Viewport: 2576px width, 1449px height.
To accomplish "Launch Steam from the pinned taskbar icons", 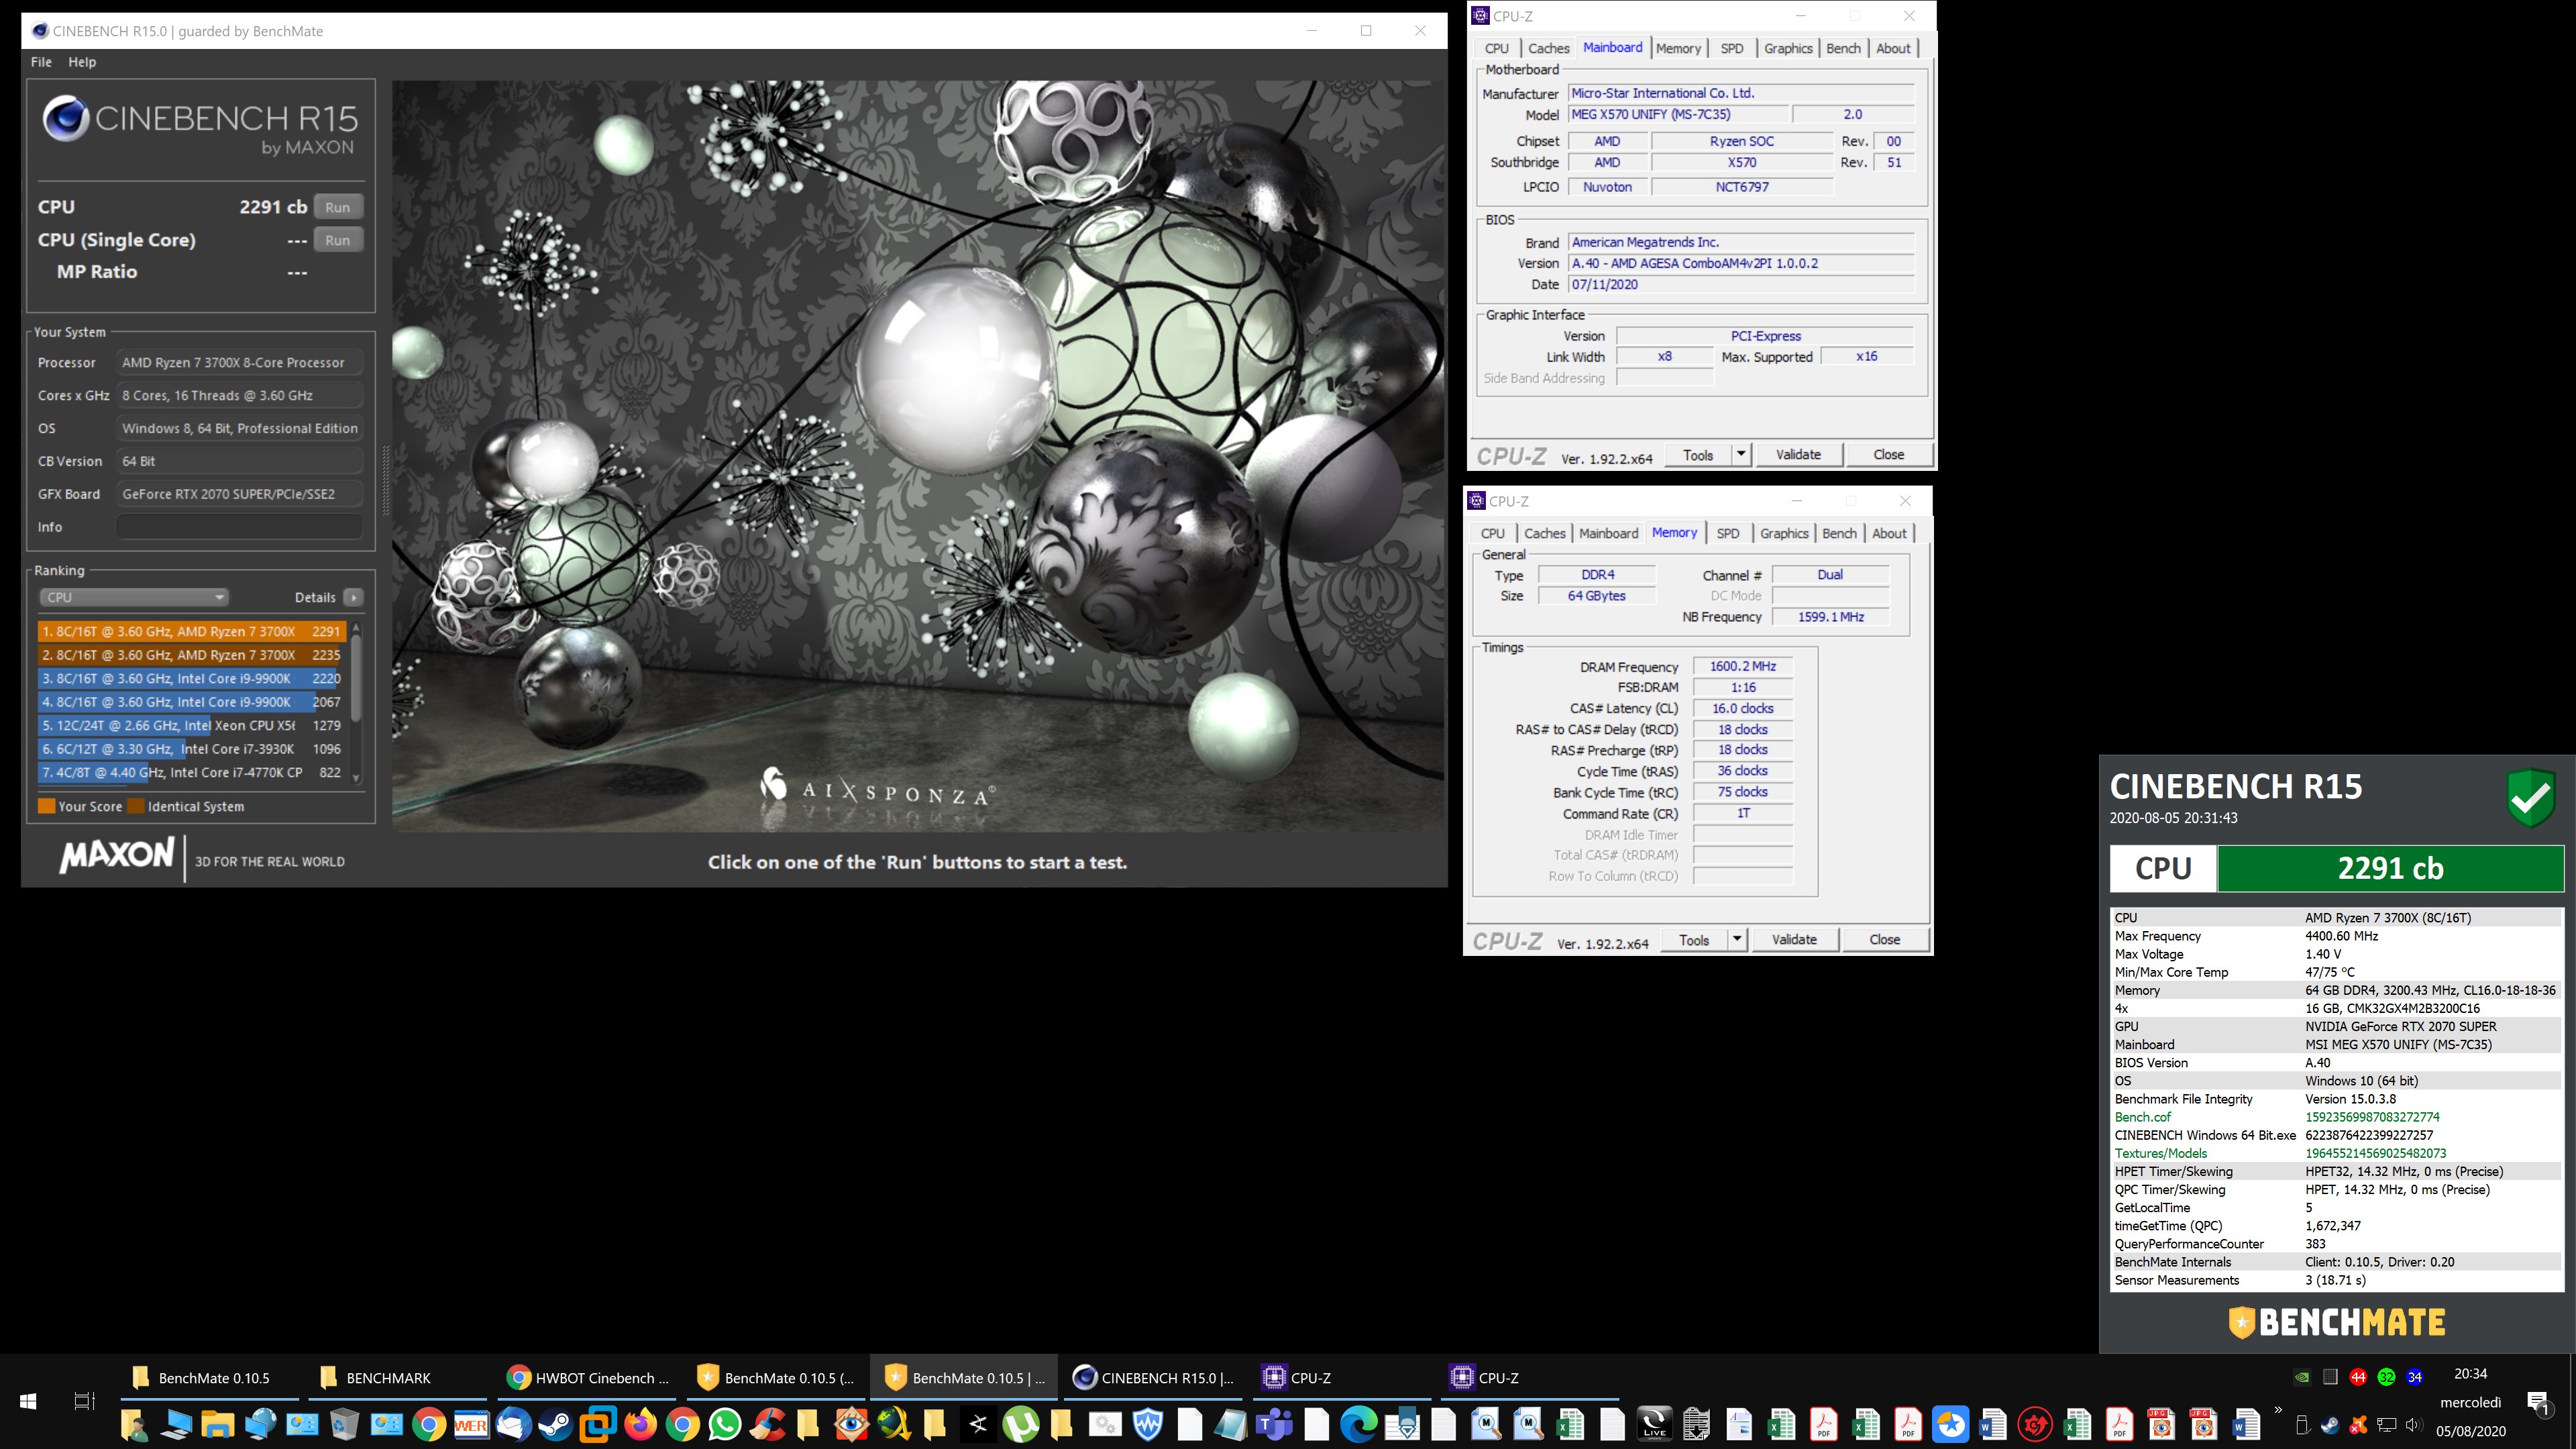I will point(555,1424).
